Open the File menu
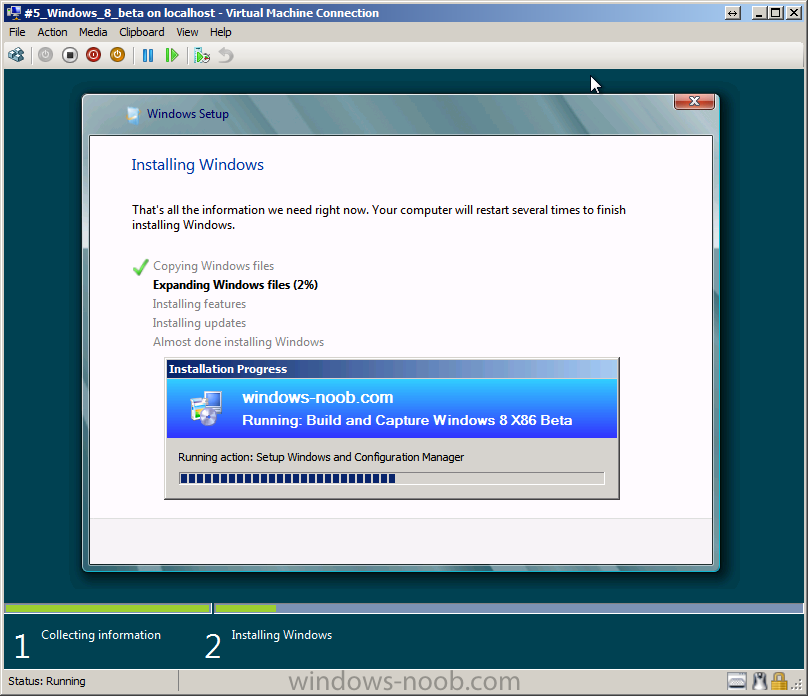 click(17, 32)
